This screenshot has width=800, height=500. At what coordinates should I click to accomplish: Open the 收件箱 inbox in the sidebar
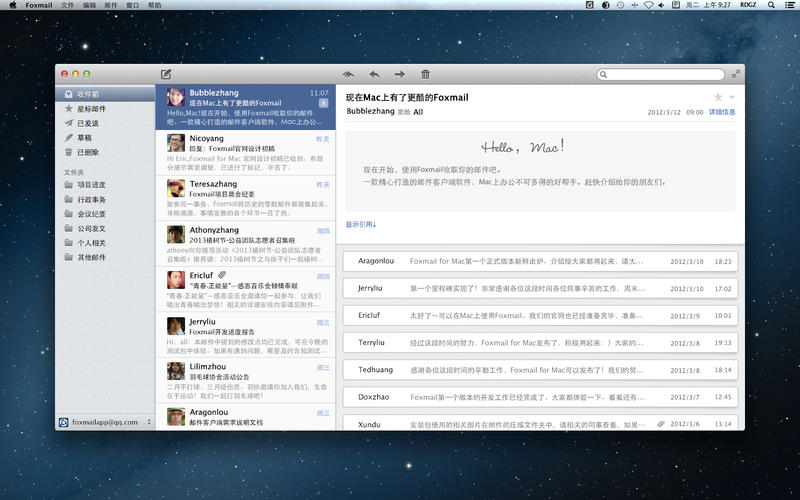105,94
